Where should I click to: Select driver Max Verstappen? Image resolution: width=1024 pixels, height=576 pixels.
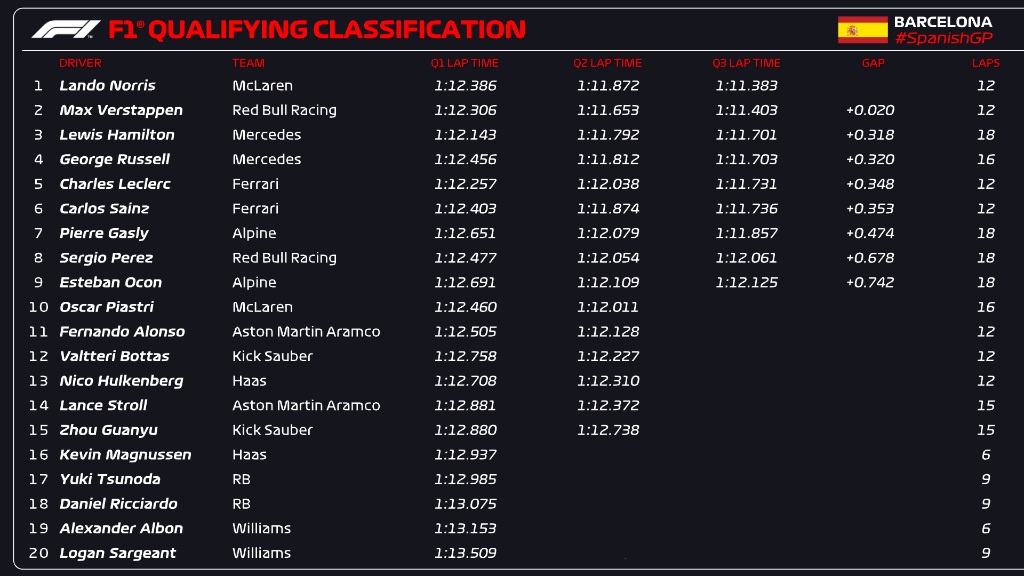[x=121, y=110]
